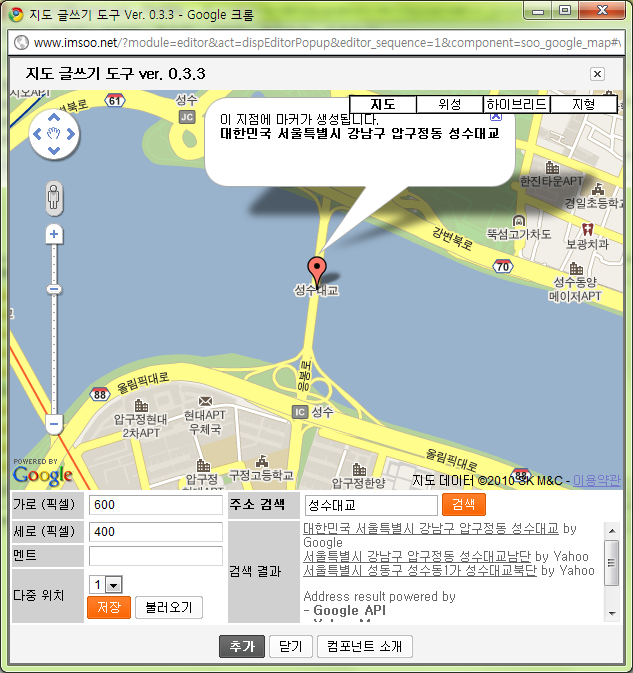Click the 현대APT 우체국 envelope icon
This screenshot has width=633, height=673.
(205, 401)
